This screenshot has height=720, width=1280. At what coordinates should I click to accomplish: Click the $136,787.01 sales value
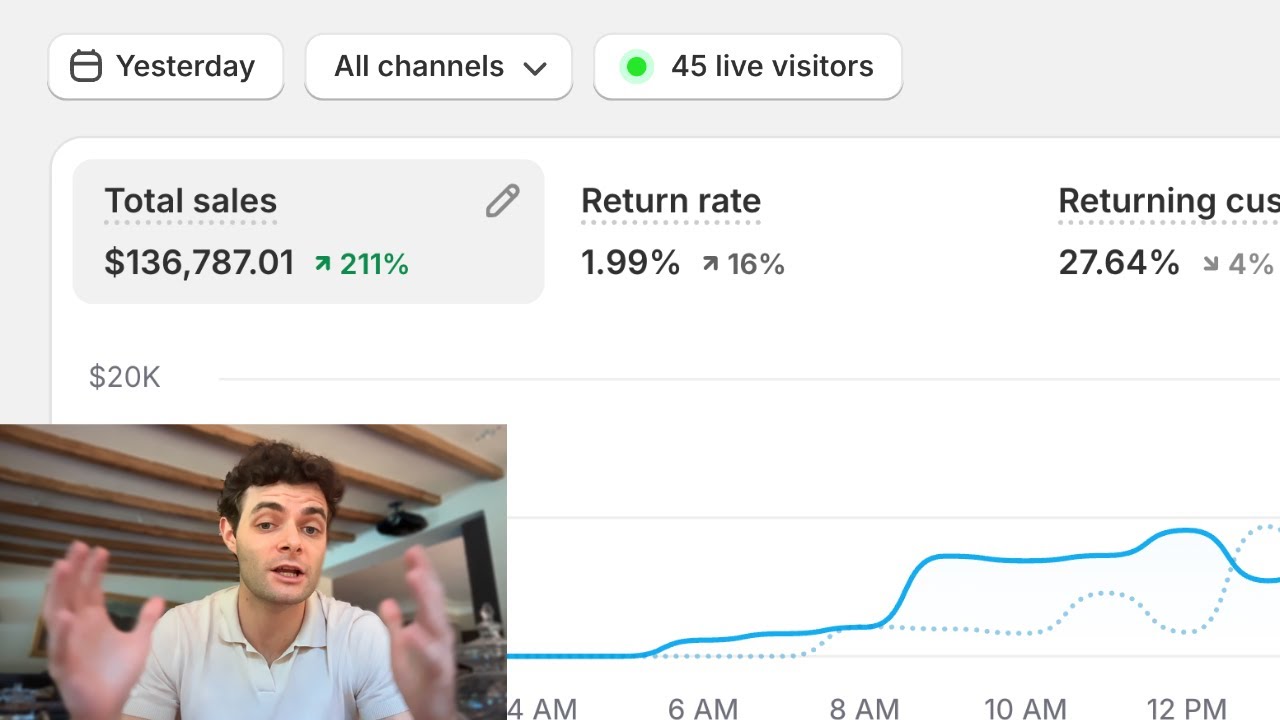pos(199,263)
